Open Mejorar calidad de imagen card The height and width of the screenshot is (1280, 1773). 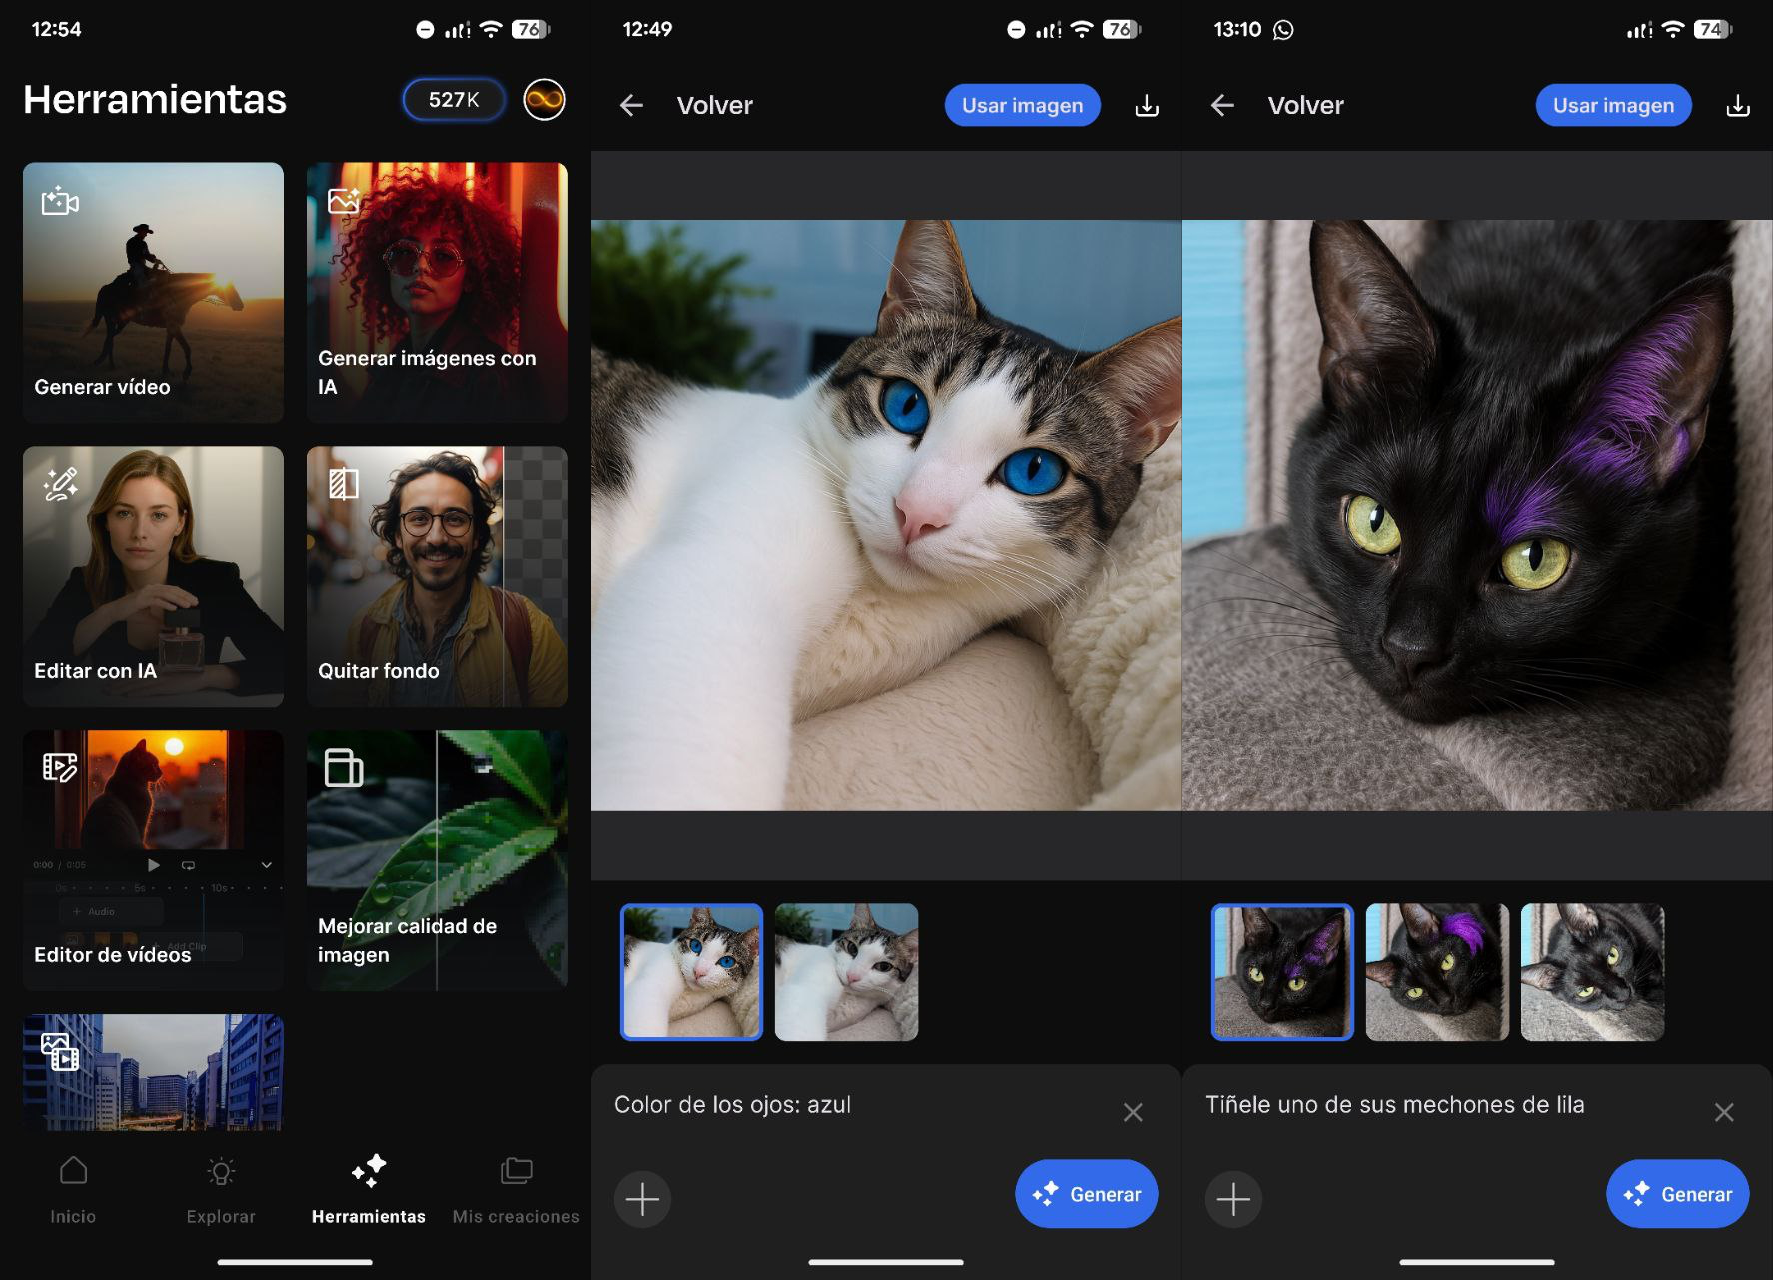(x=437, y=860)
